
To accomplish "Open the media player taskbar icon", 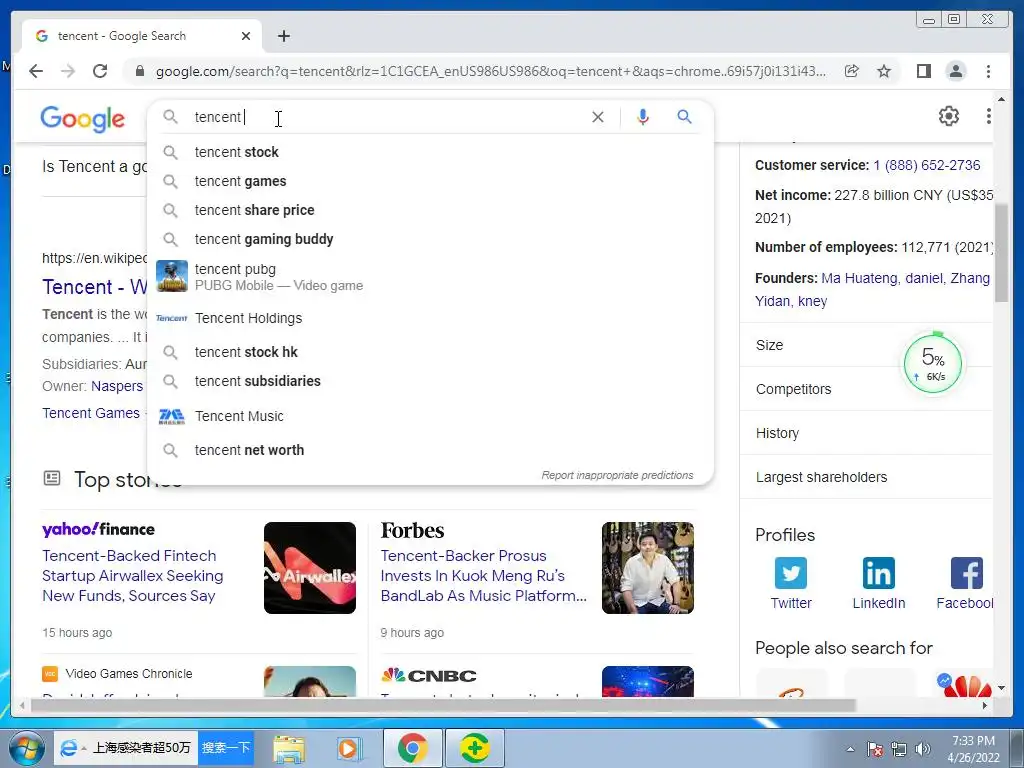I will (x=348, y=748).
